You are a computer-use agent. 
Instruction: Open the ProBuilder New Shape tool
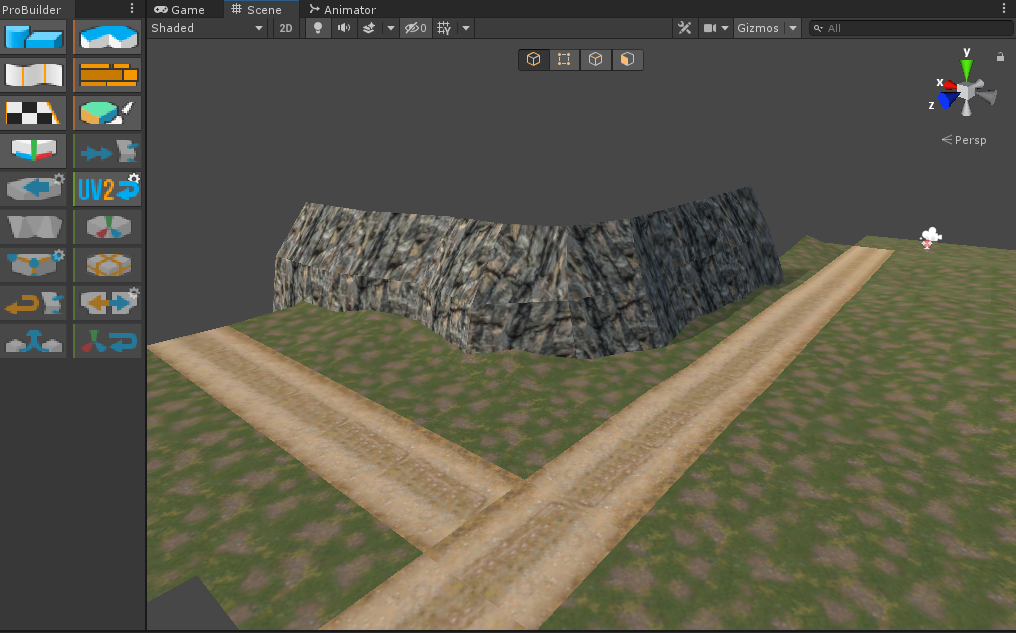(x=34, y=37)
